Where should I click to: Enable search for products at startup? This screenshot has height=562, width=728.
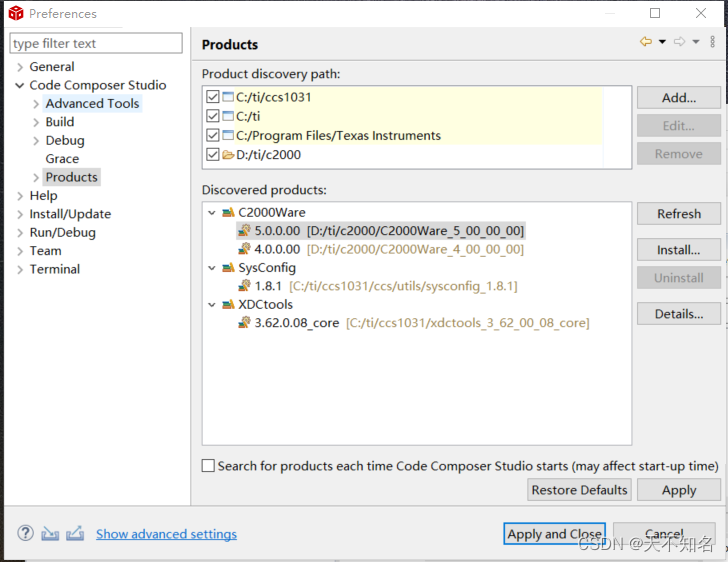[209, 466]
